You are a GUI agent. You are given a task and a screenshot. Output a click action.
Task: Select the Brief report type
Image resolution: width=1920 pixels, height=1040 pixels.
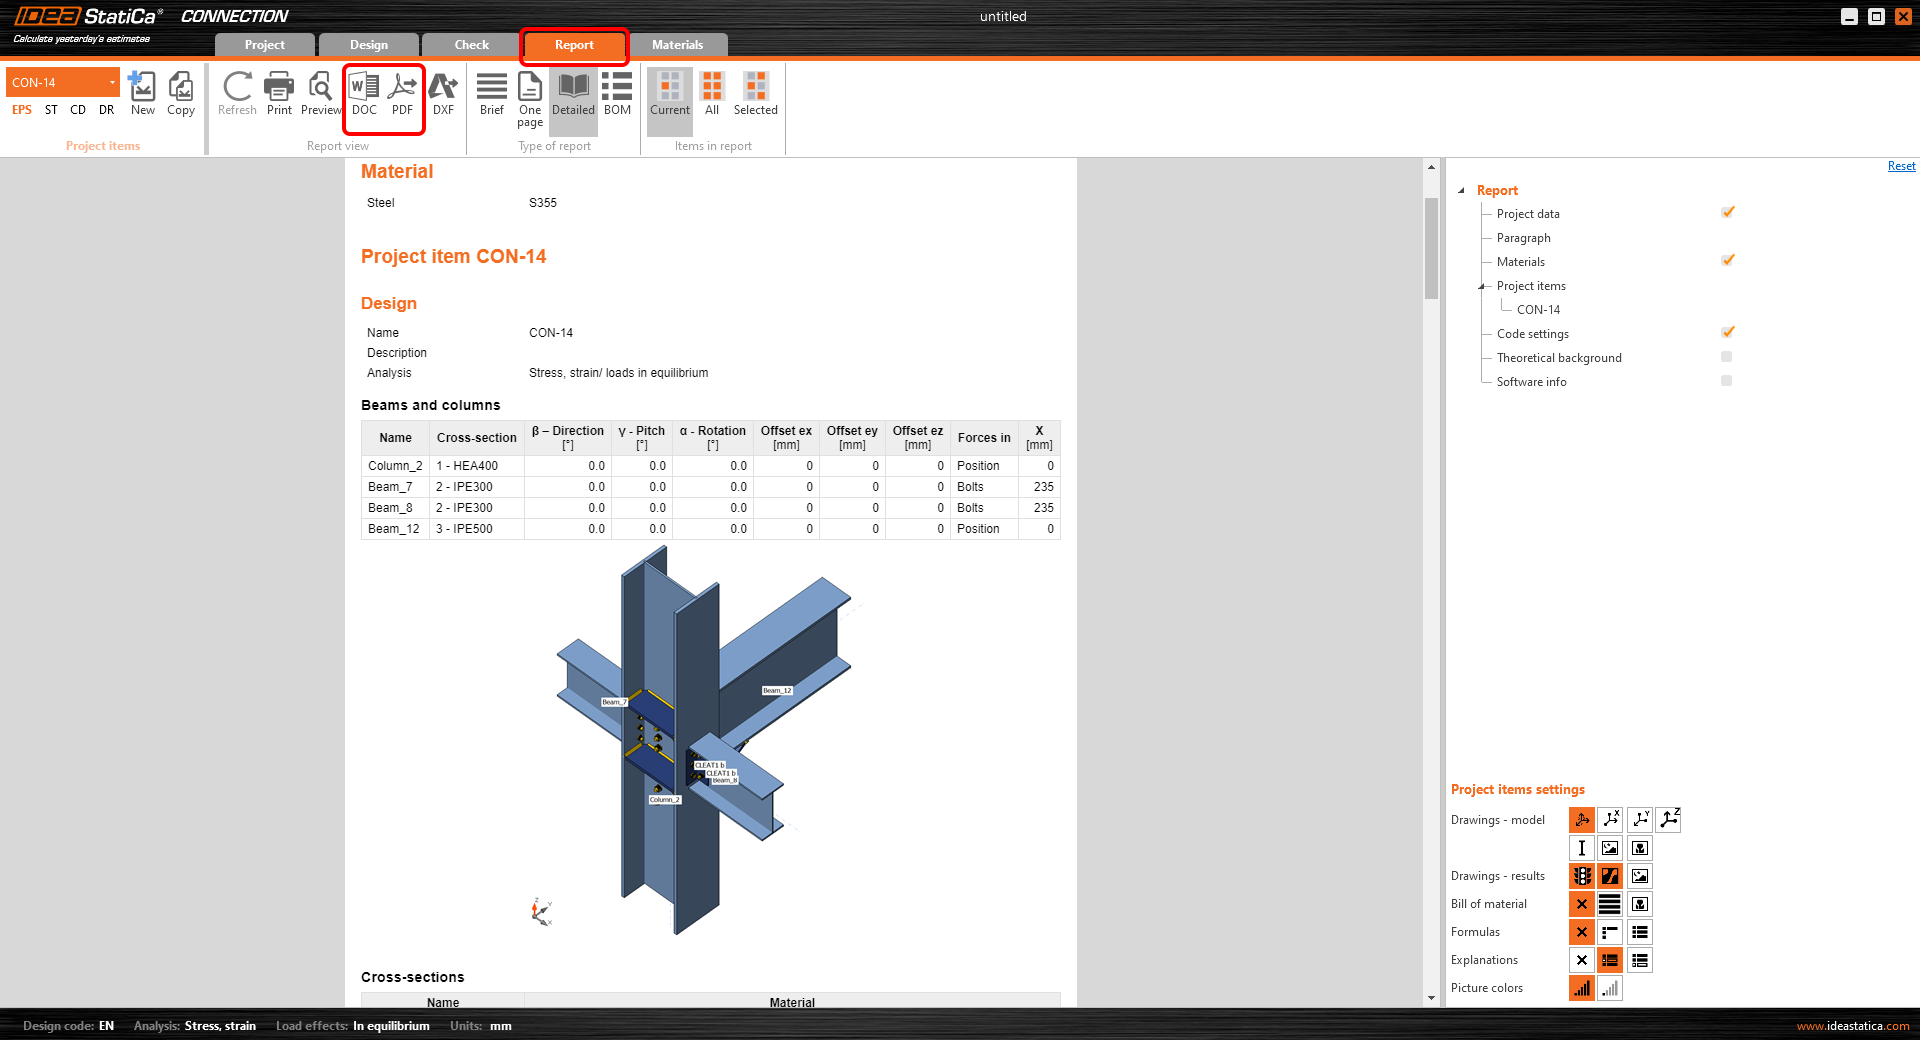491,95
